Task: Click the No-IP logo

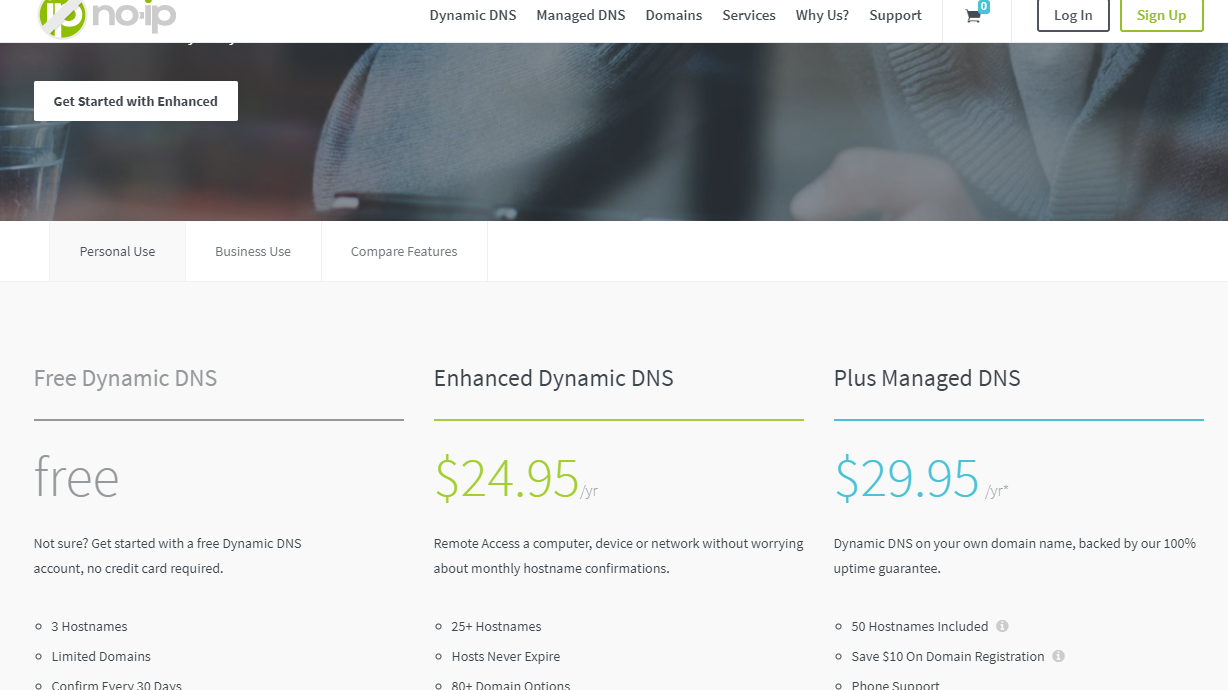Action: click(107, 16)
